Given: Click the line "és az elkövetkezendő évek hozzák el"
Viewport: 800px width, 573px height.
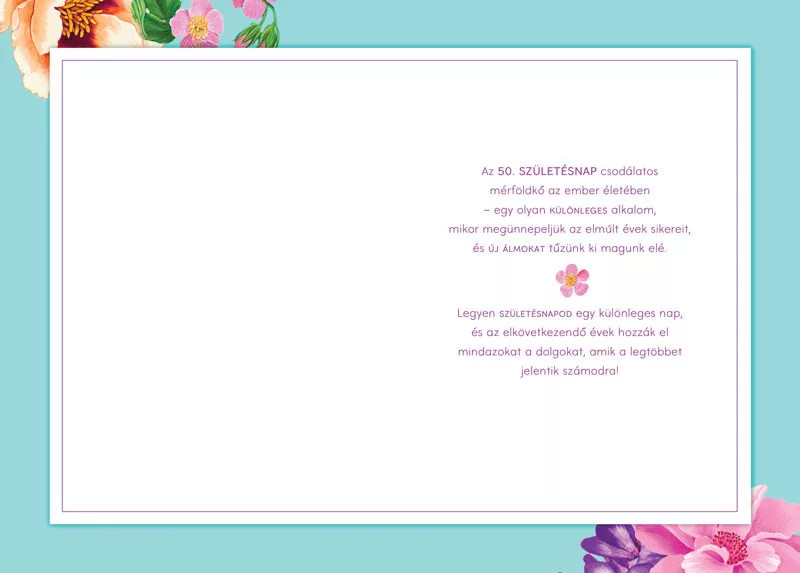Looking at the screenshot, I should coord(569,332).
